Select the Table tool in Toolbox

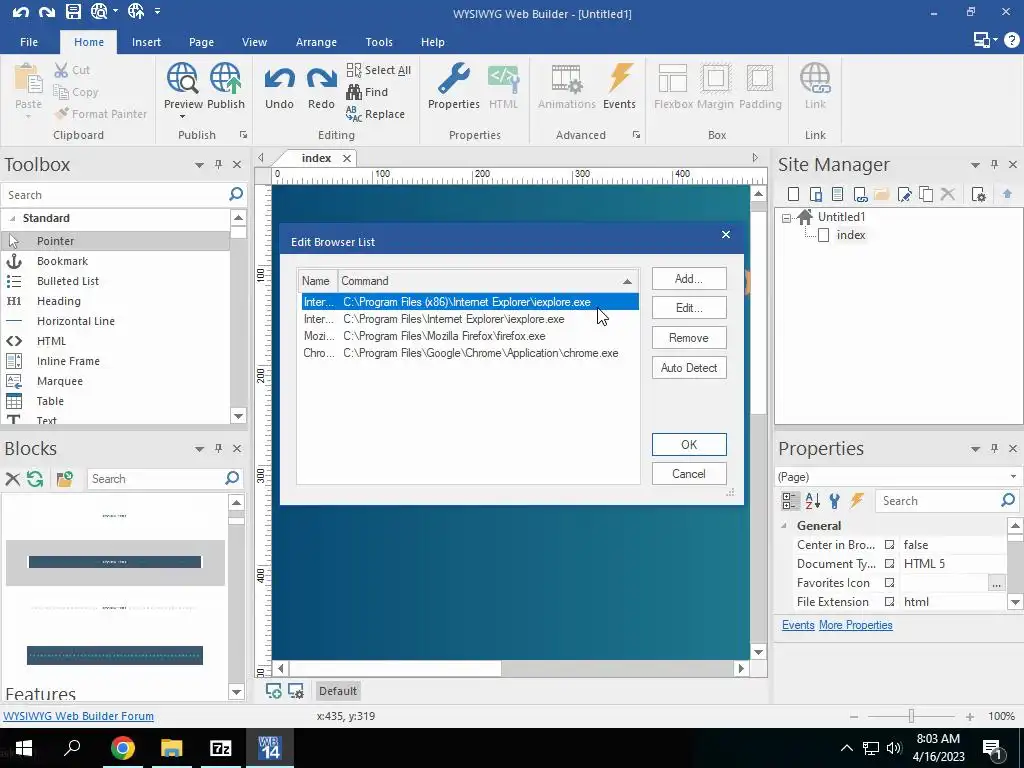115,401
